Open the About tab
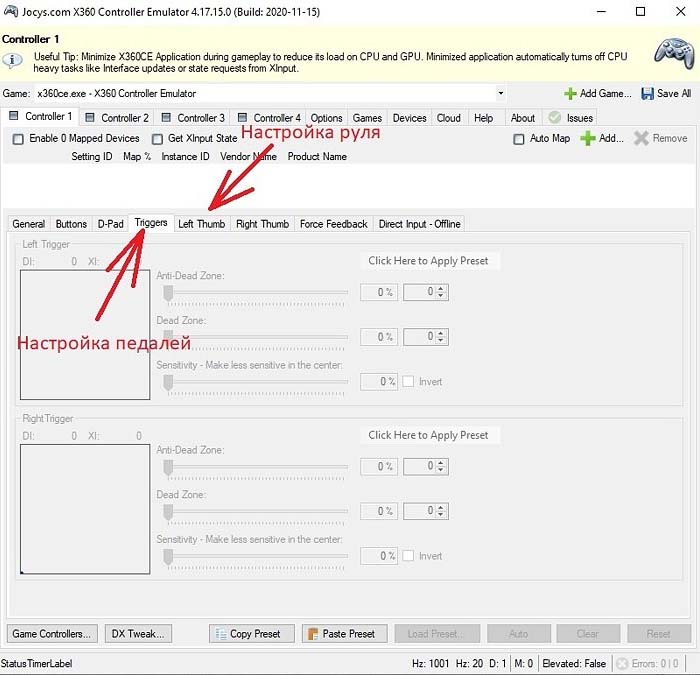700x675 pixels. click(523, 118)
